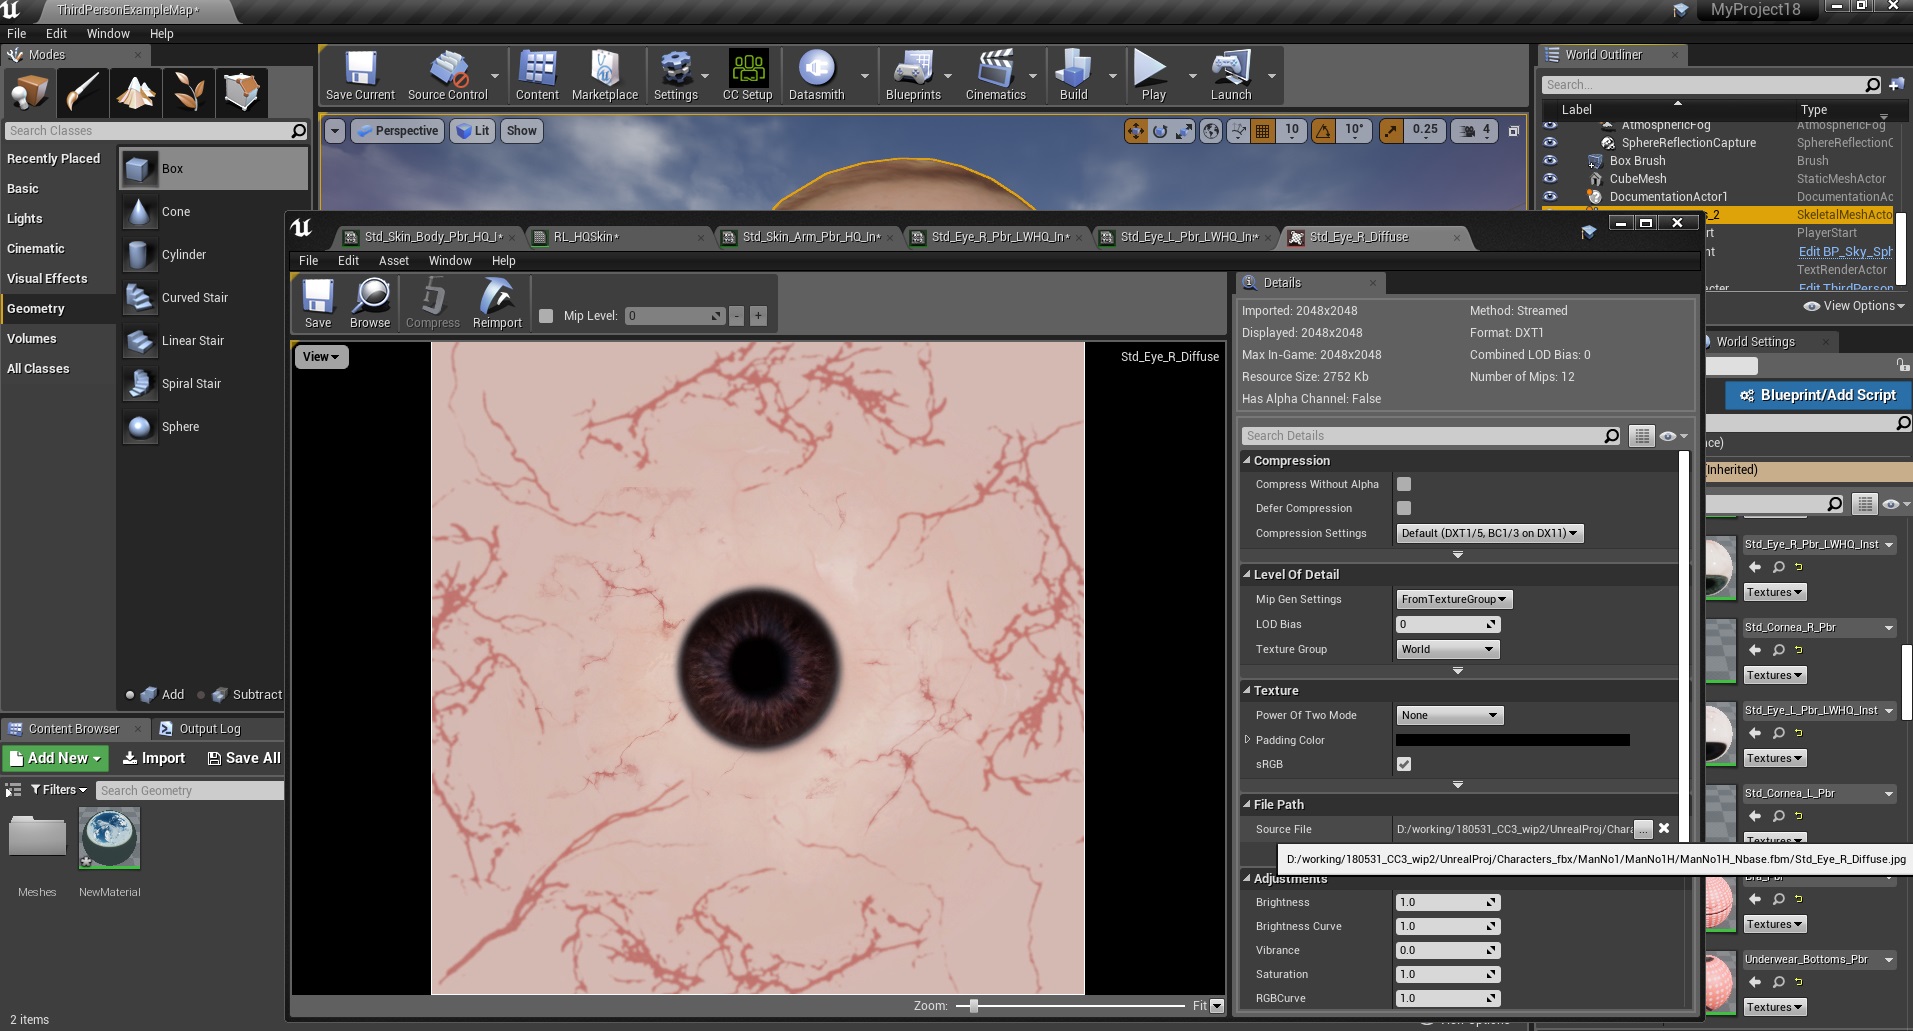Select the Sphere geometry brush
1913x1031 pixels.
(213, 427)
